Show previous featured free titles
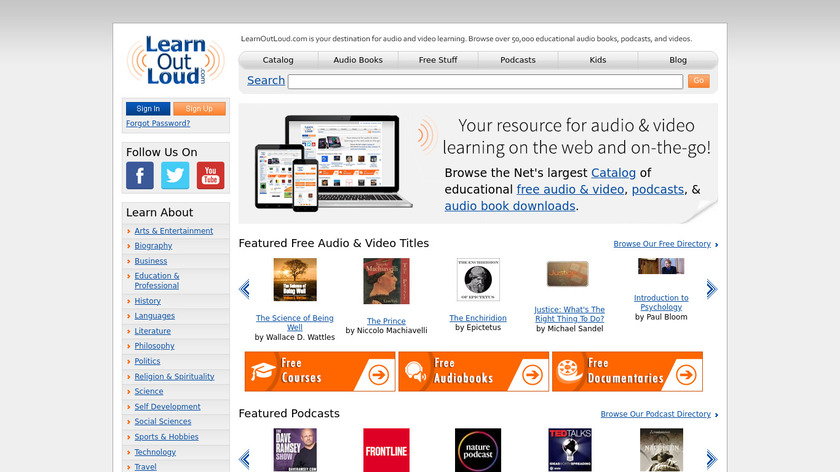Viewport: 840px width, 472px height. coord(244,289)
